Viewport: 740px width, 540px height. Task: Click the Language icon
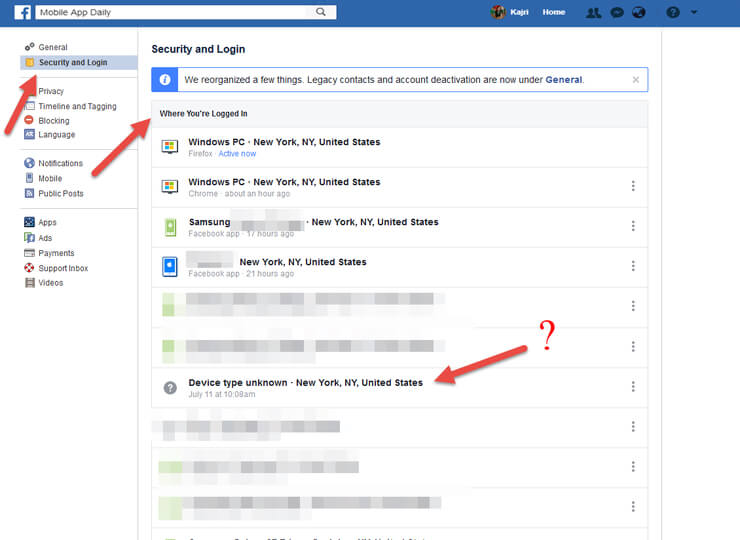pos(29,134)
